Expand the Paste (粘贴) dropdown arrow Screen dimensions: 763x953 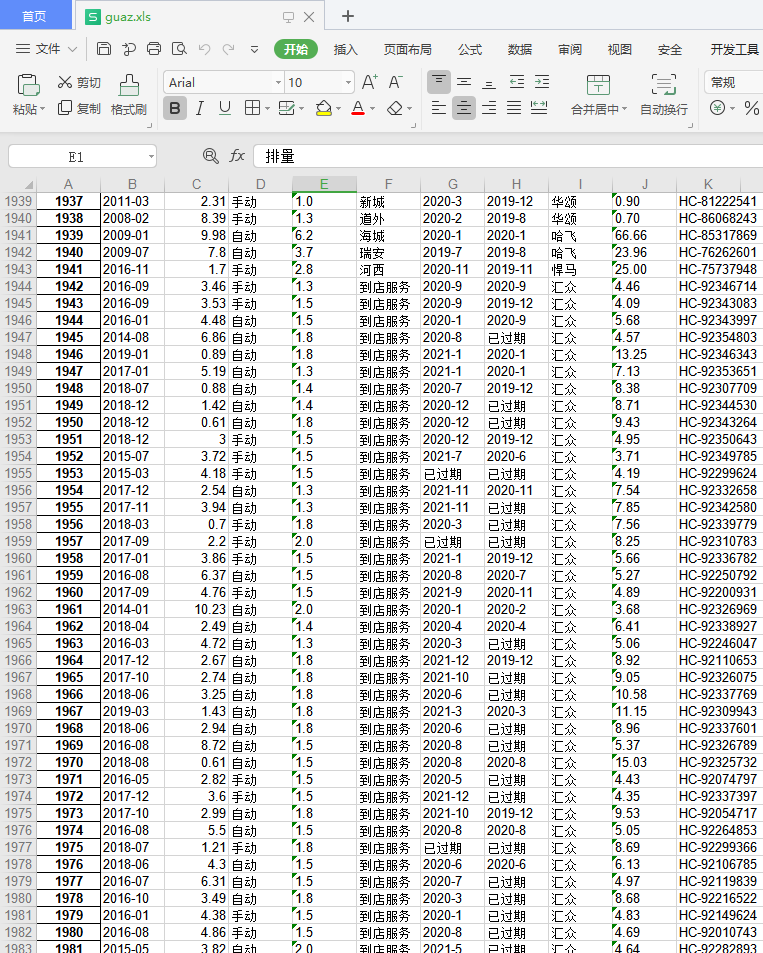[43, 109]
